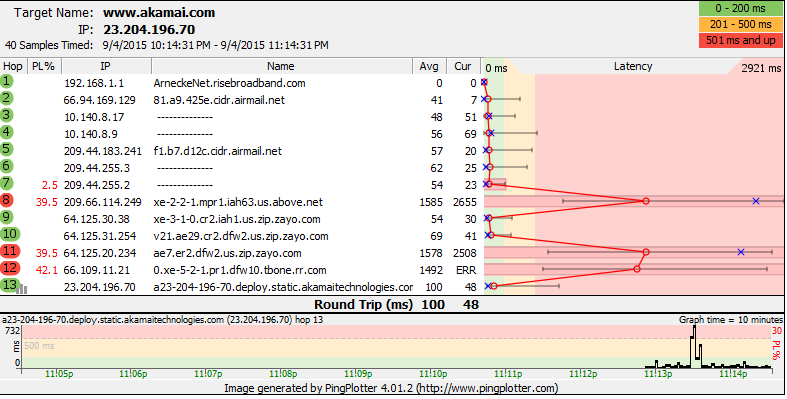Select IP 209.44.255.3
The image size is (787, 399).
tap(97, 168)
